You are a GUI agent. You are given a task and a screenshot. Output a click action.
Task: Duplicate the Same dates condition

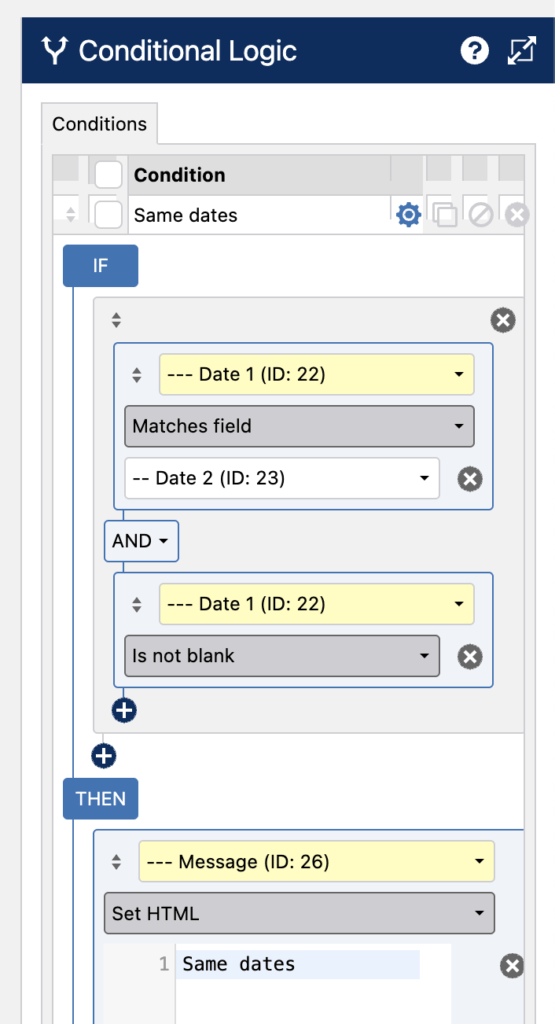(x=445, y=215)
